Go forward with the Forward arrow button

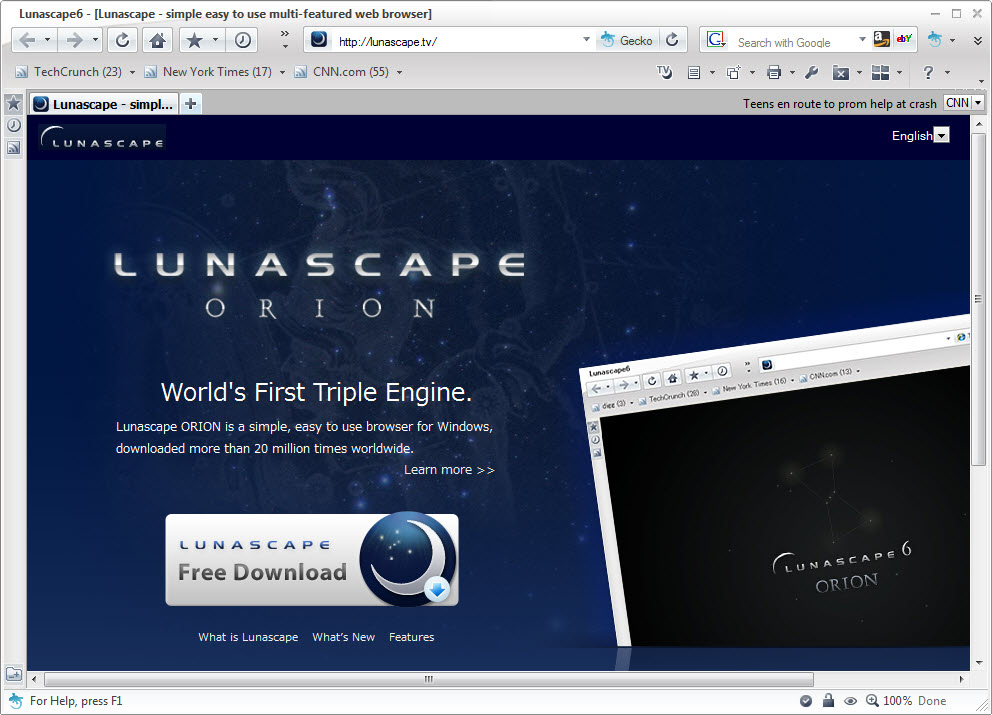pos(74,40)
